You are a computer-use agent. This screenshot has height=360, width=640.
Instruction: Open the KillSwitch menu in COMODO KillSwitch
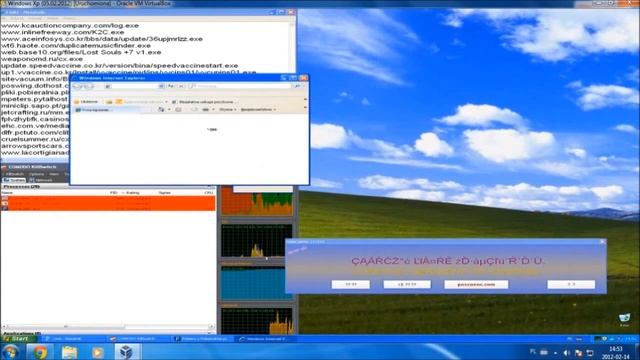[16, 174]
